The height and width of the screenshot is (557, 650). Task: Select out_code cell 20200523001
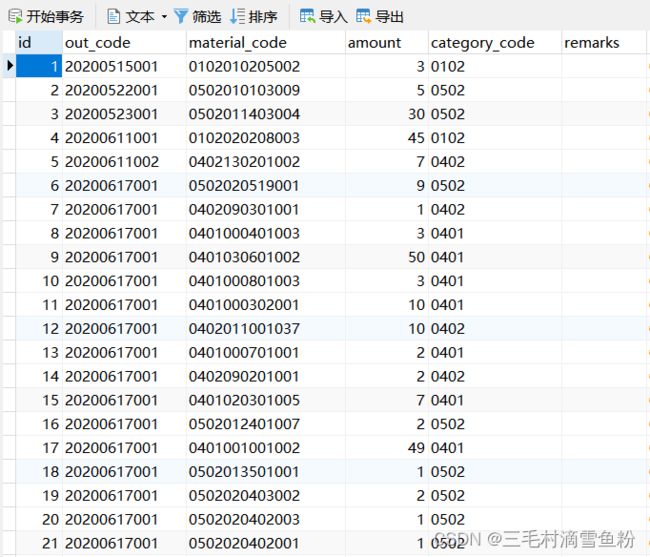tap(124, 114)
